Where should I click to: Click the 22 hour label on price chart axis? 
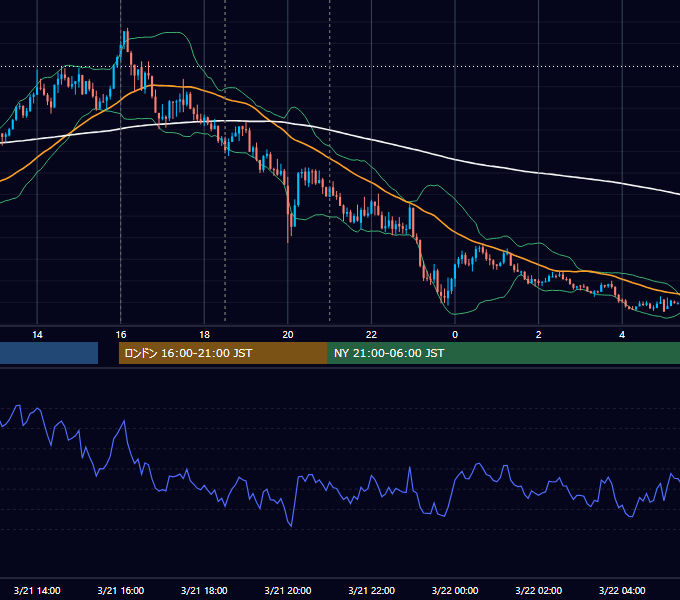[x=372, y=335]
